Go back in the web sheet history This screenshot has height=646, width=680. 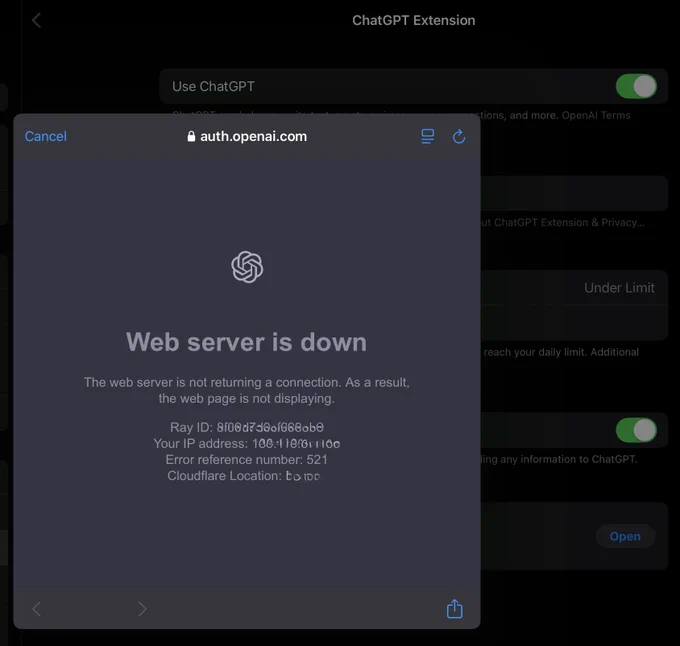click(x=37, y=609)
